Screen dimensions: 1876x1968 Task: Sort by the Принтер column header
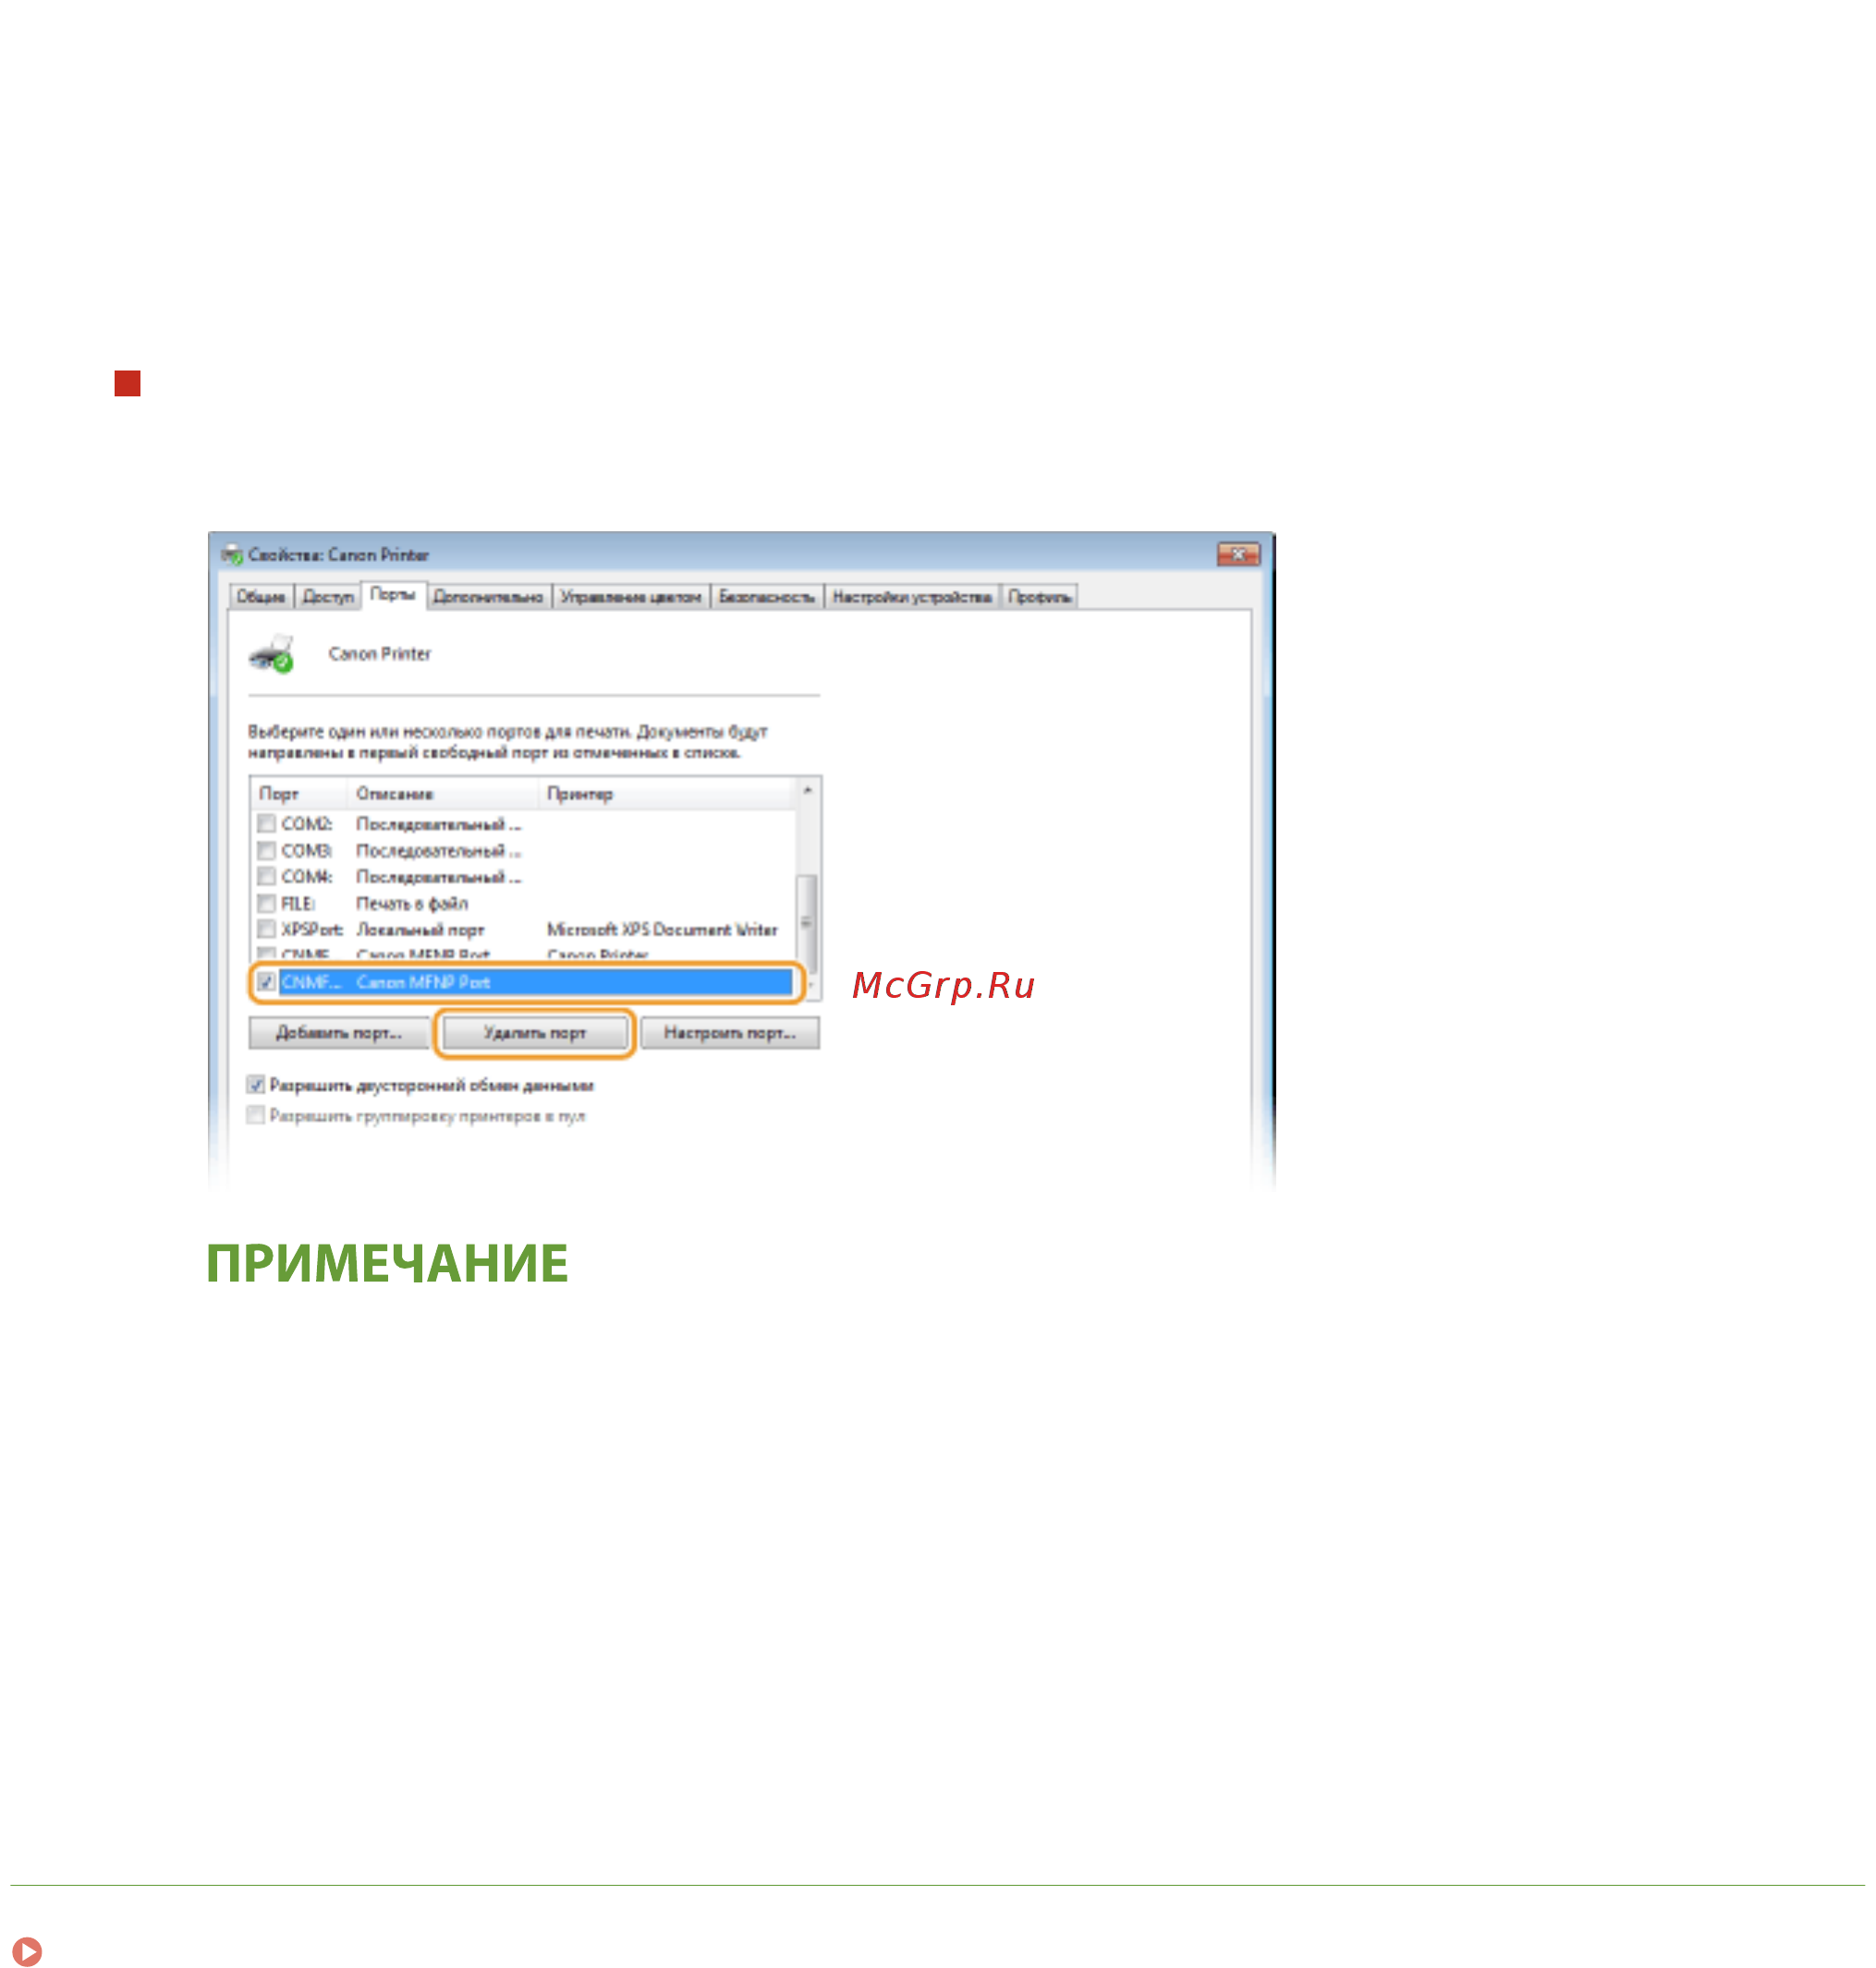[667, 794]
